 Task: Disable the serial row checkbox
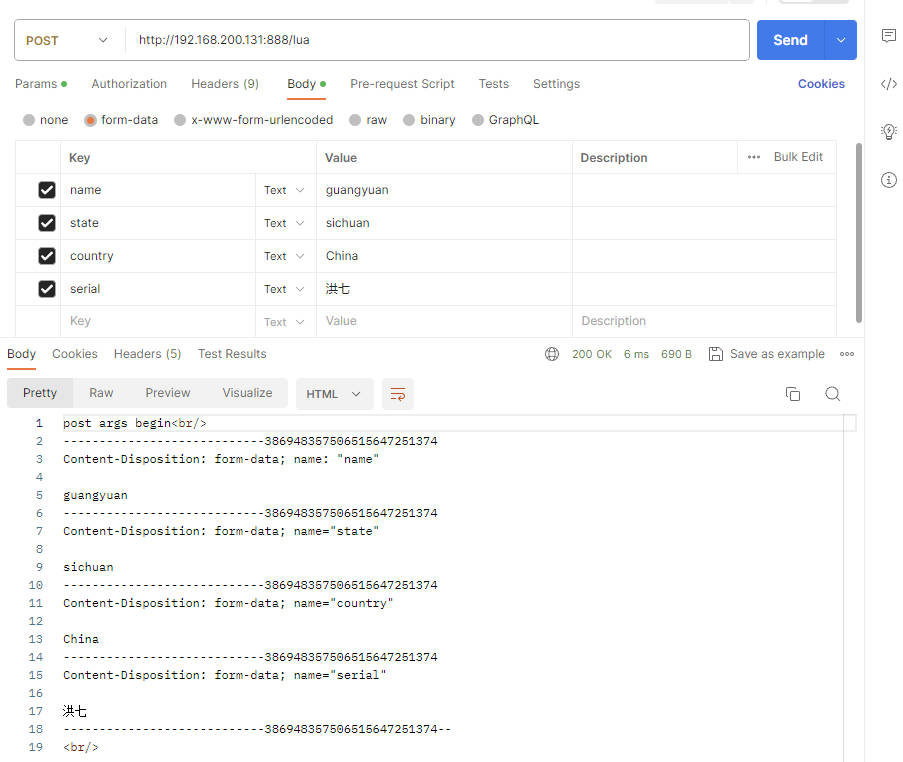[x=46, y=289]
